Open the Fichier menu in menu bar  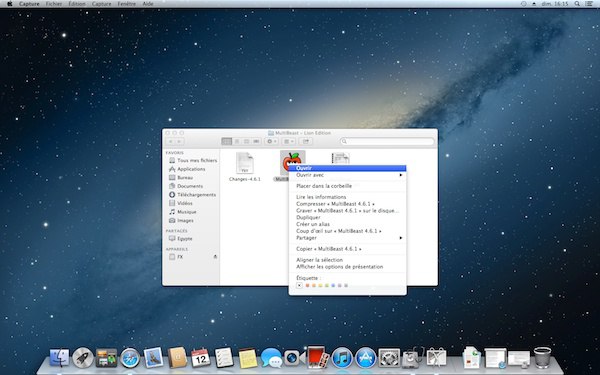54,4
